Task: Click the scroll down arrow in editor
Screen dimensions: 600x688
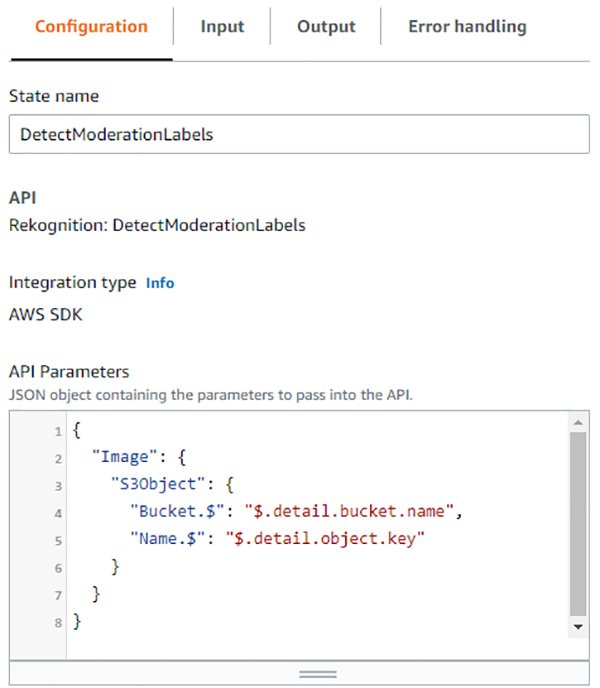Action: coord(576,626)
